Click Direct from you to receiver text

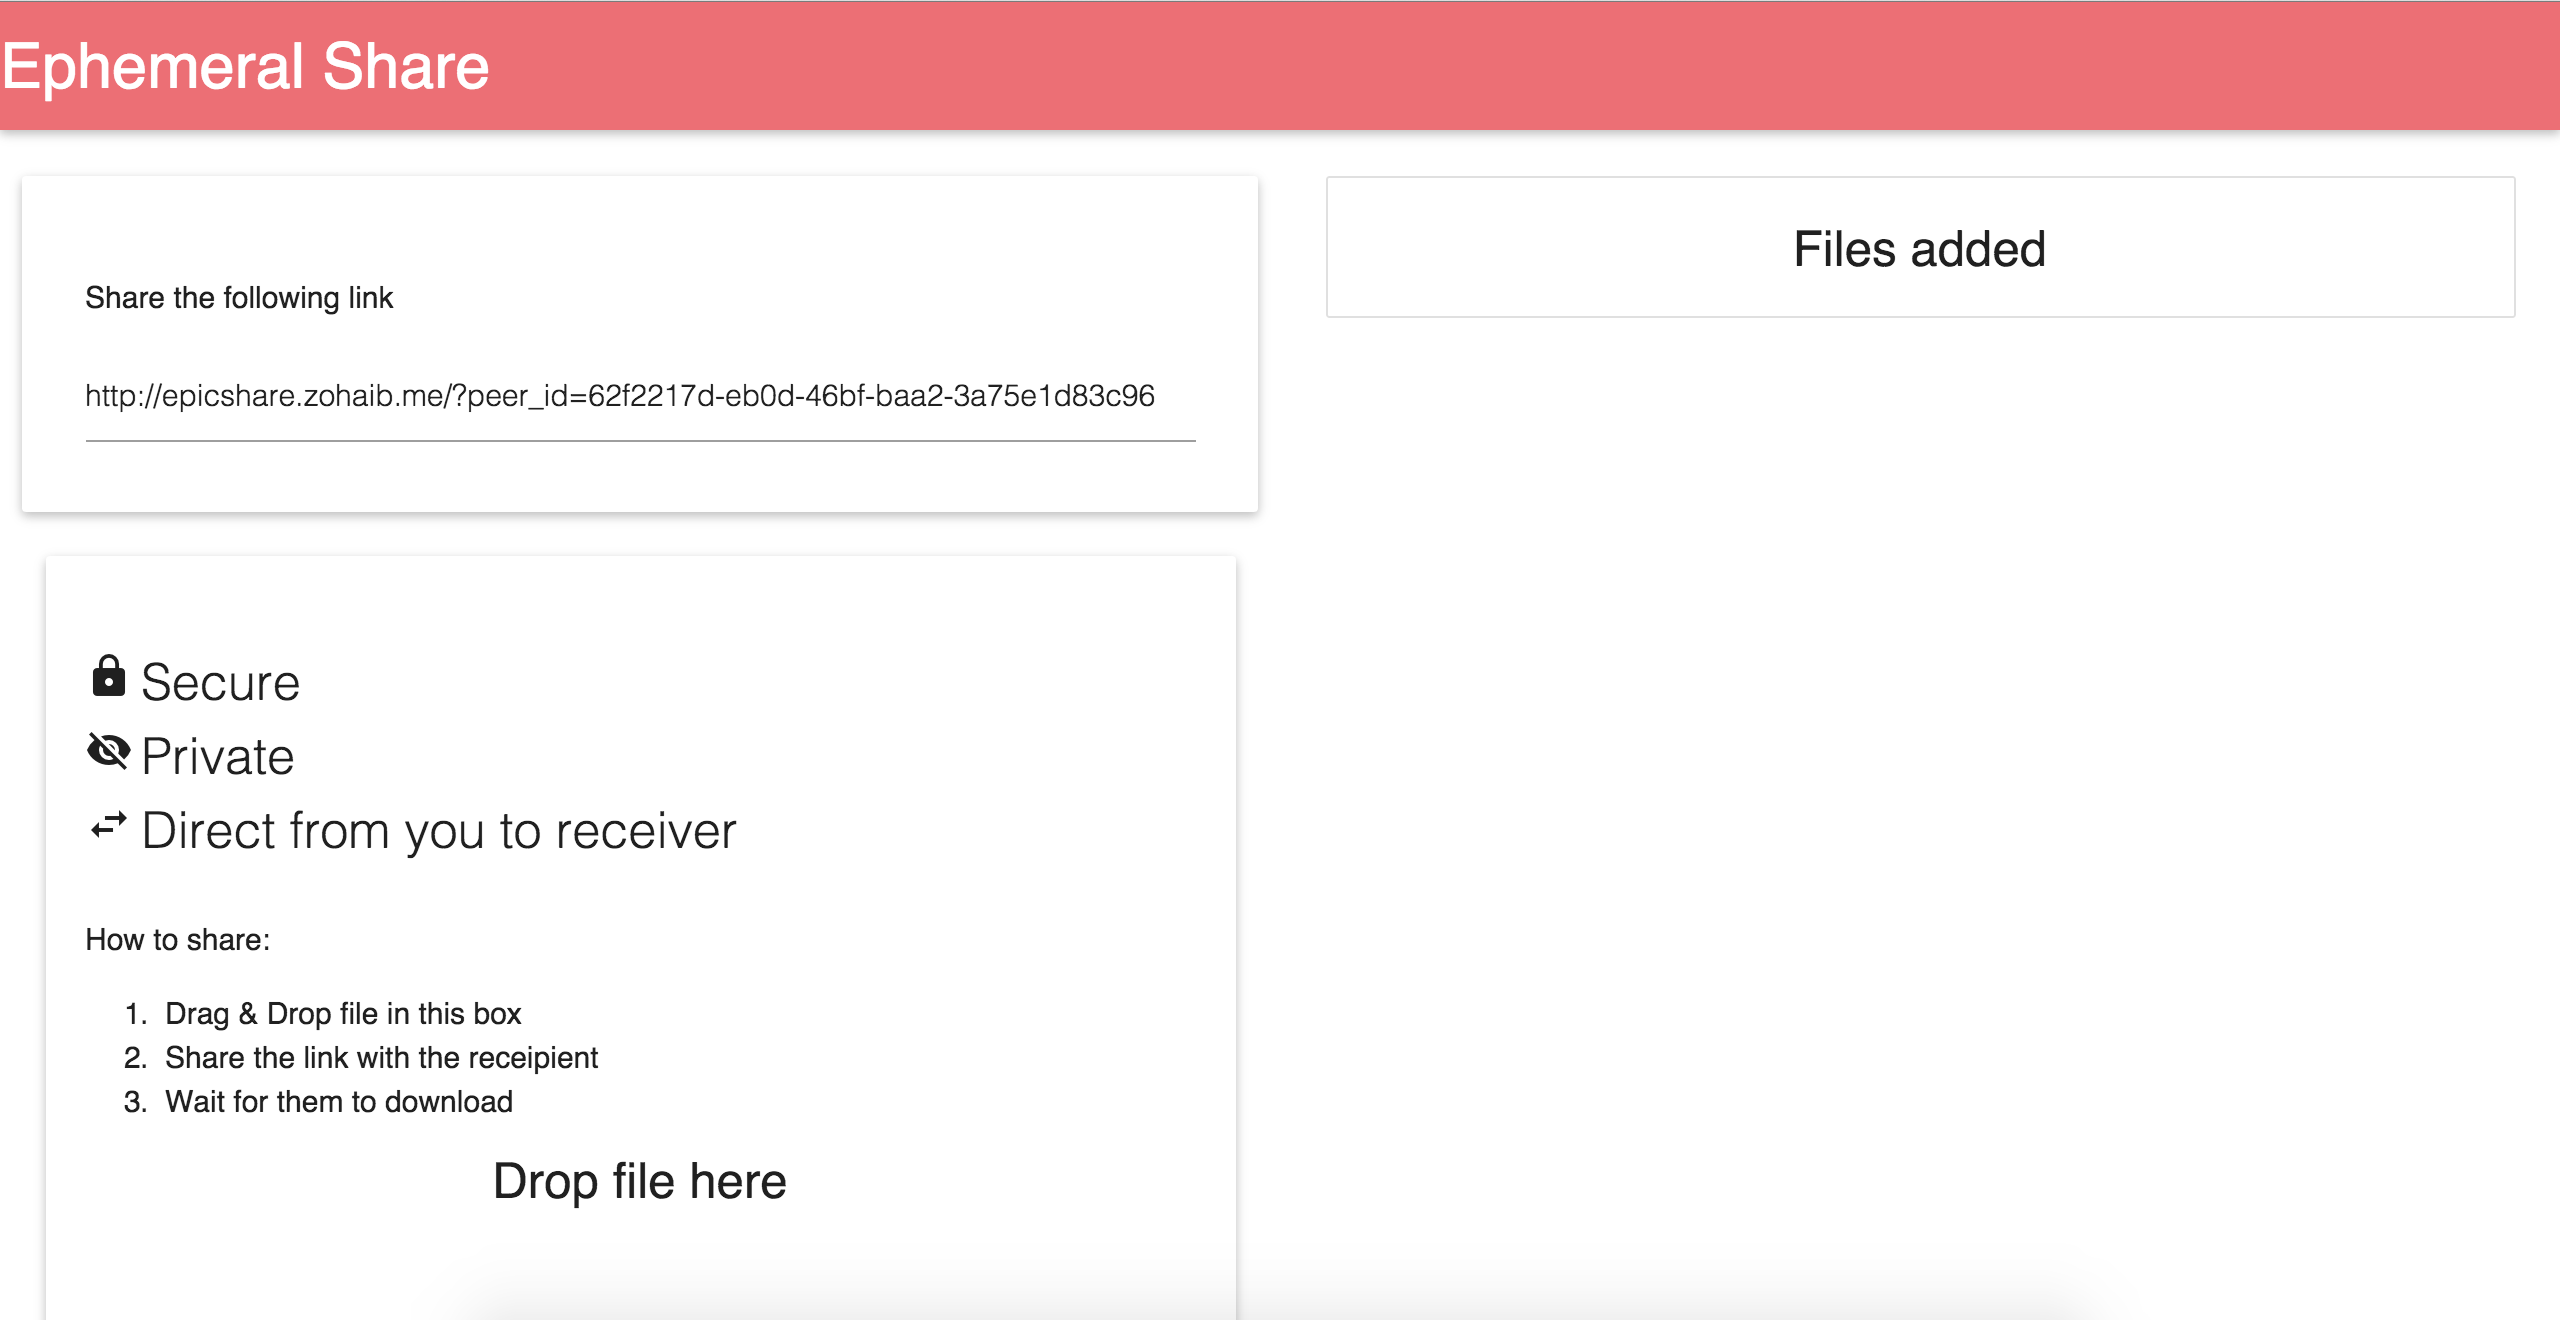coord(439,831)
